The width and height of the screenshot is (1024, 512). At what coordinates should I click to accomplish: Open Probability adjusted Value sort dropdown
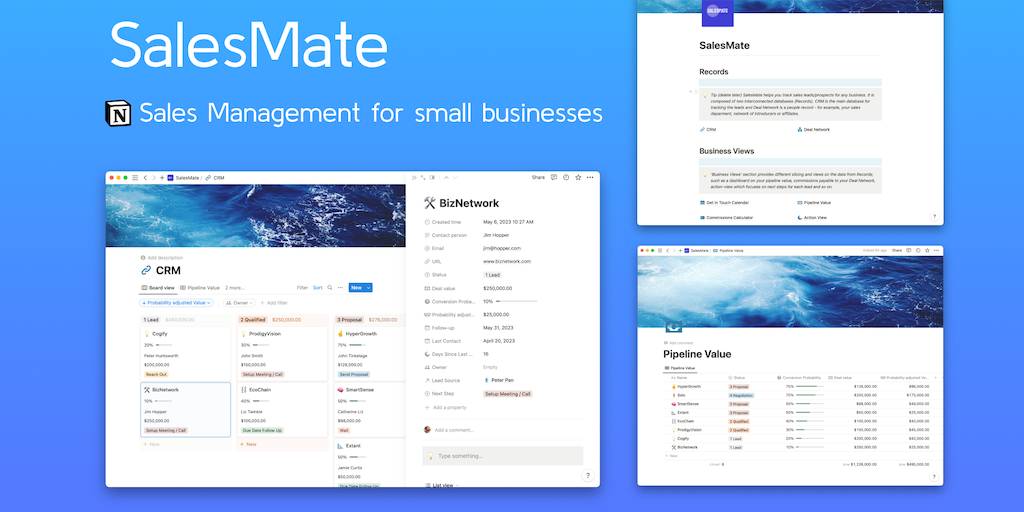point(176,303)
